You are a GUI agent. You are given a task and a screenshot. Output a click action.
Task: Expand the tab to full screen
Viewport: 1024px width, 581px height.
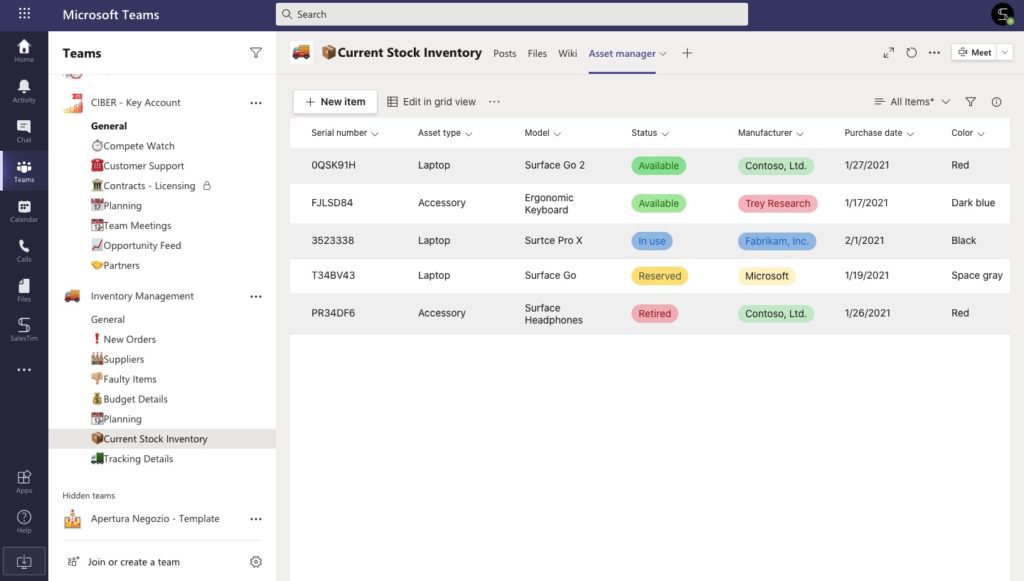pos(889,53)
